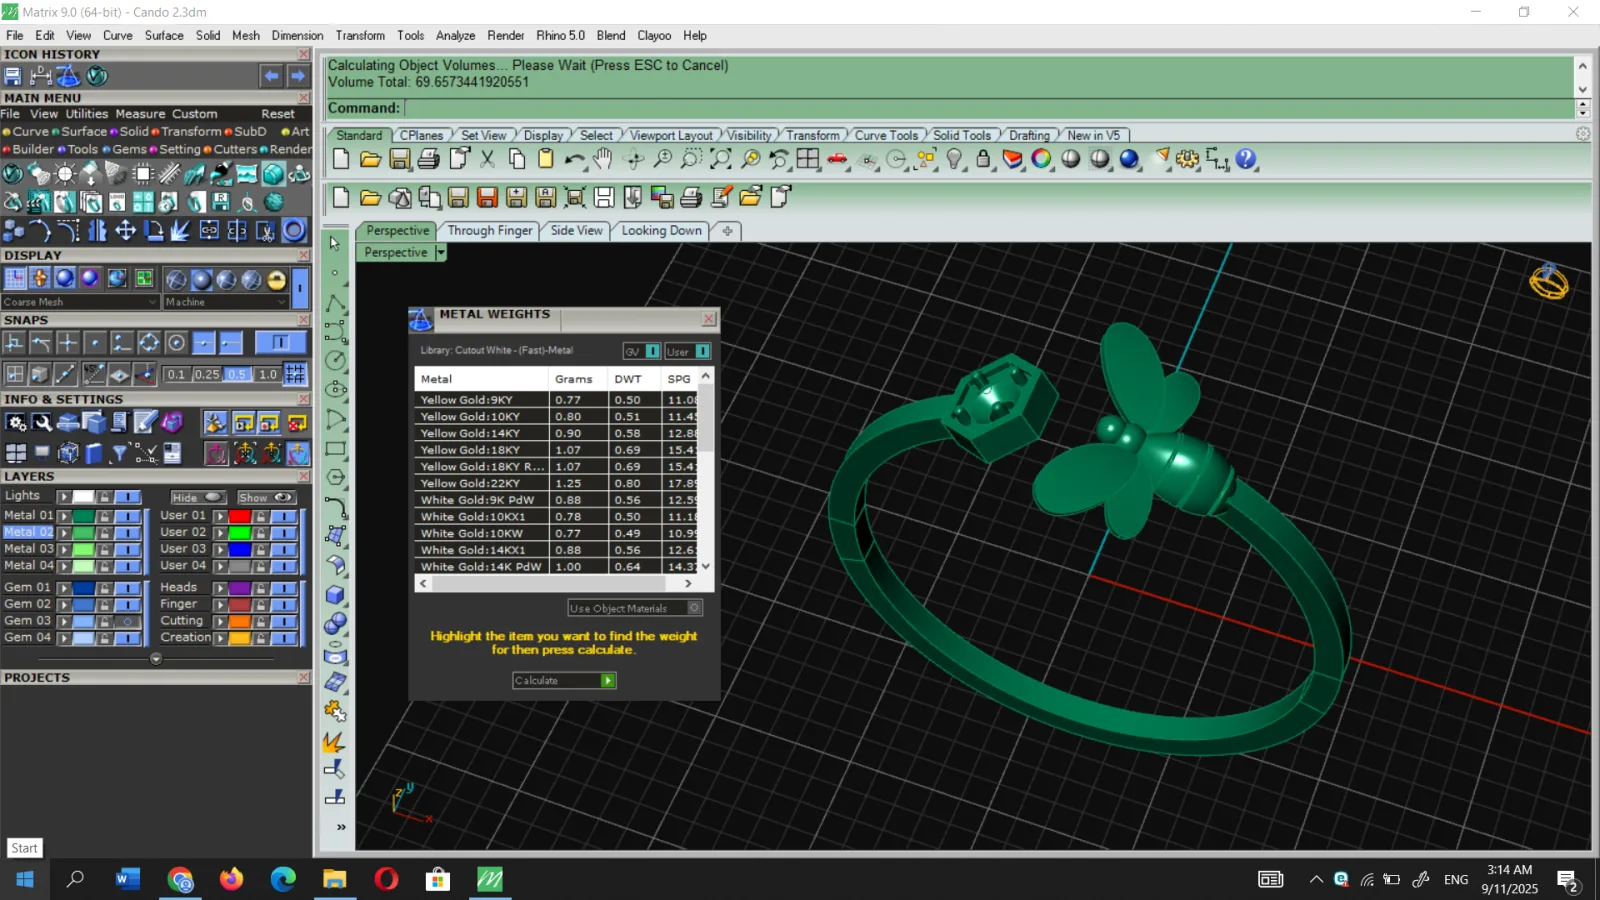The image size is (1600, 900).
Task: Select the Pan hand tool
Action: point(603,159)
